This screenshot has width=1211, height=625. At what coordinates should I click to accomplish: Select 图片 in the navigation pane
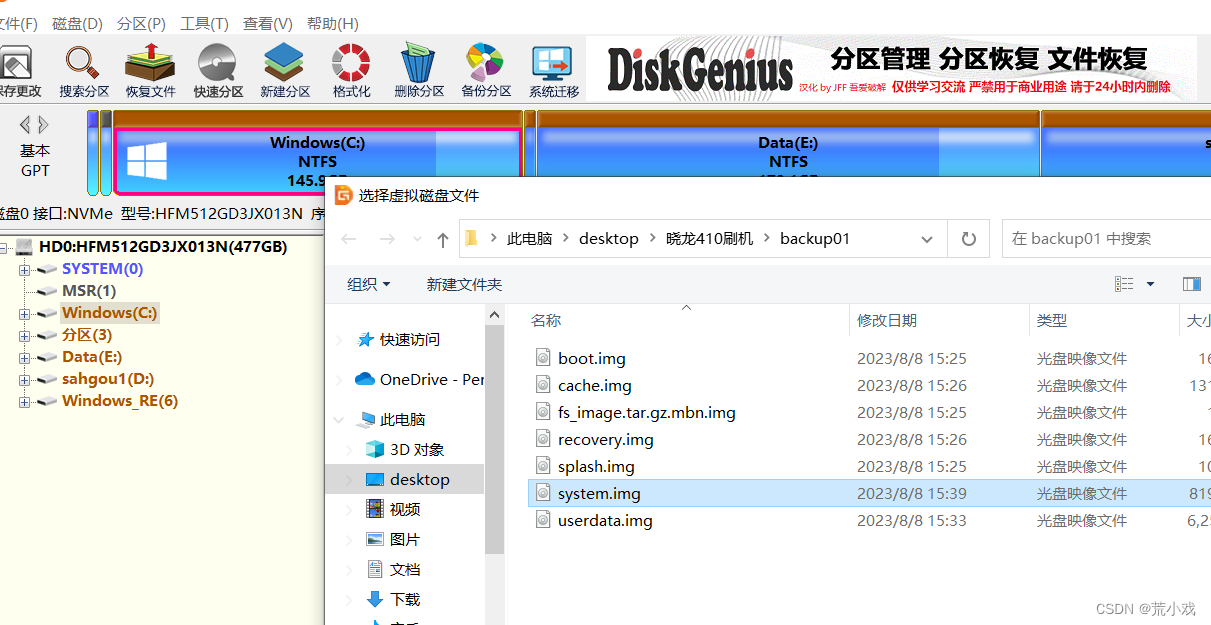(x=405, y=539)
